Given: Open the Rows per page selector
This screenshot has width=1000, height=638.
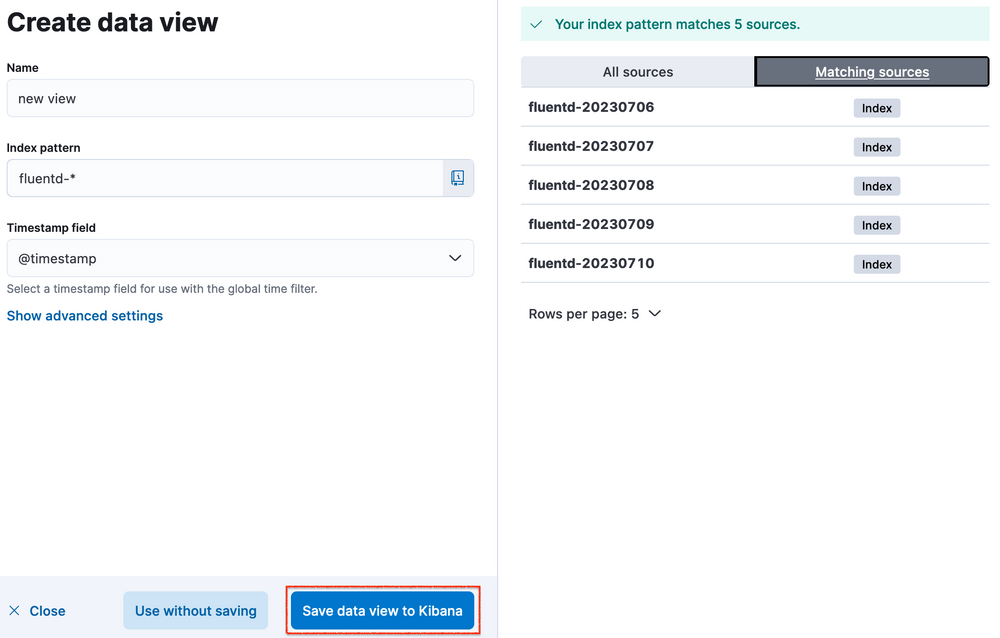Looking at the screenshot, I should [595, 313].
